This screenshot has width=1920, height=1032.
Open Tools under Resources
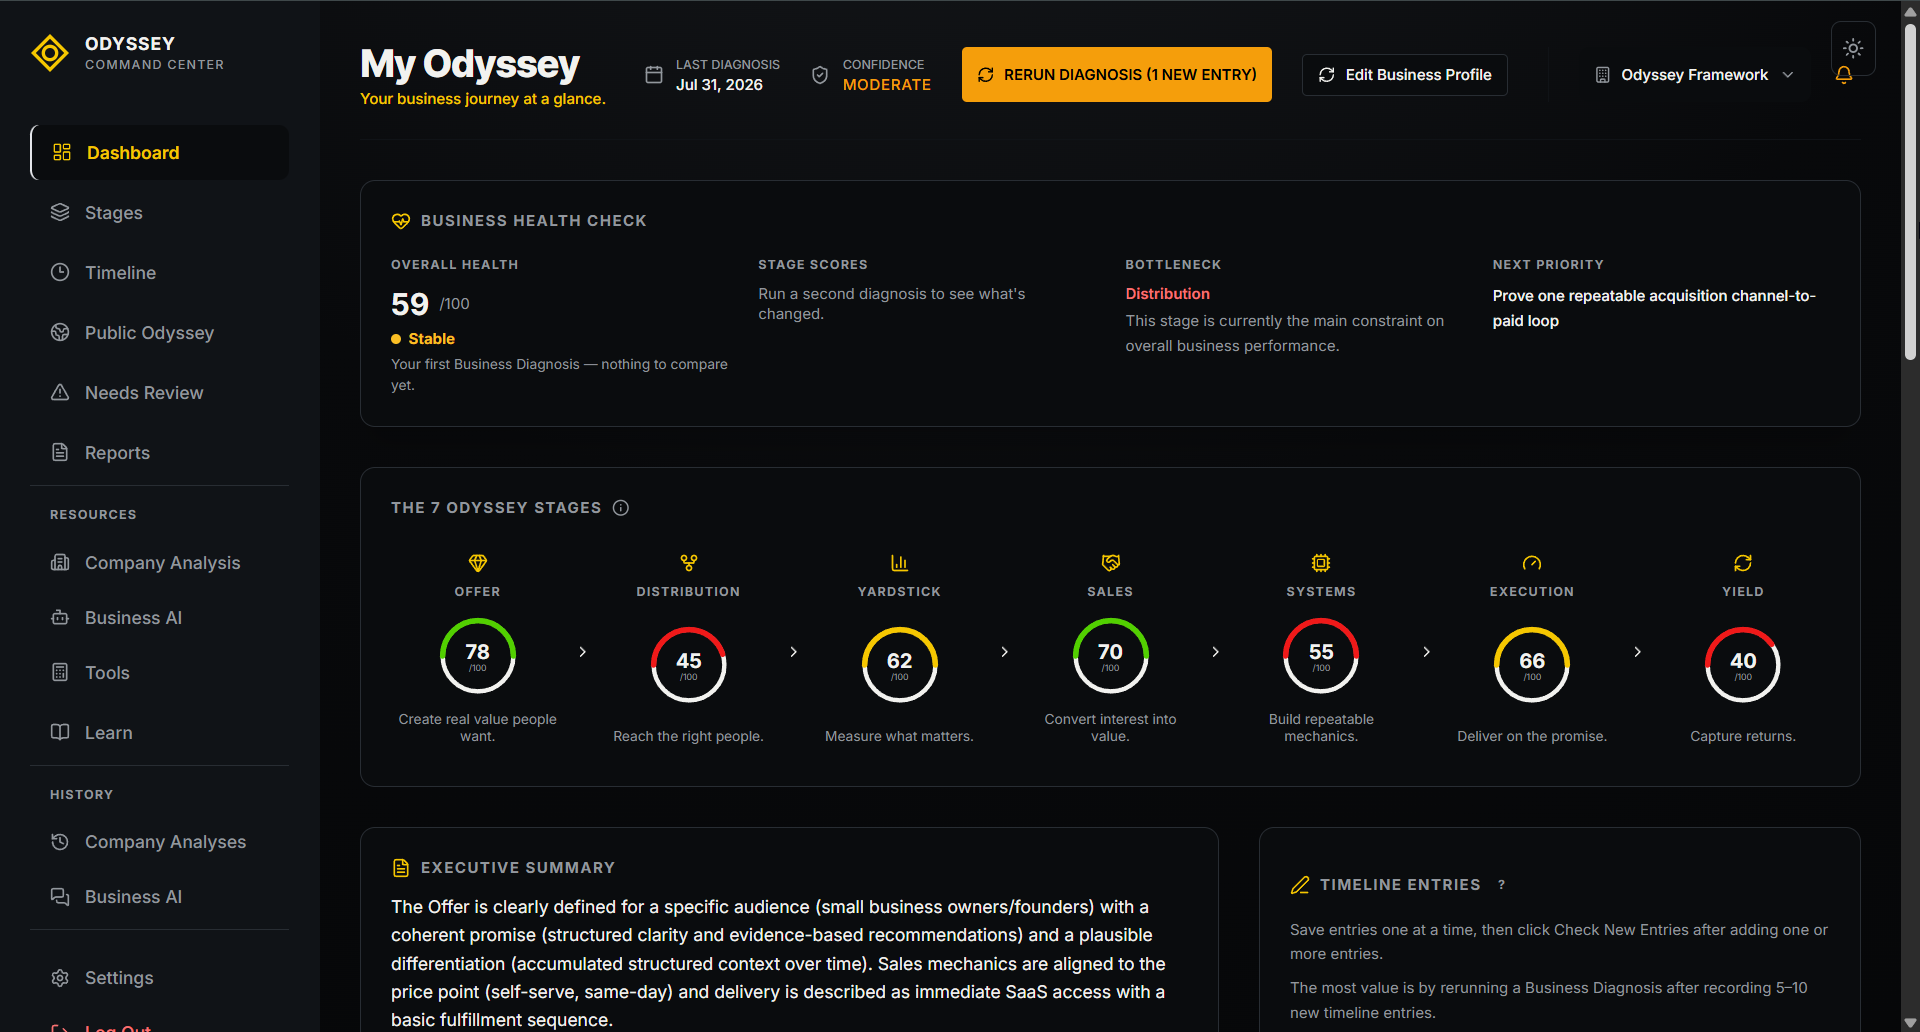[160, 672]
